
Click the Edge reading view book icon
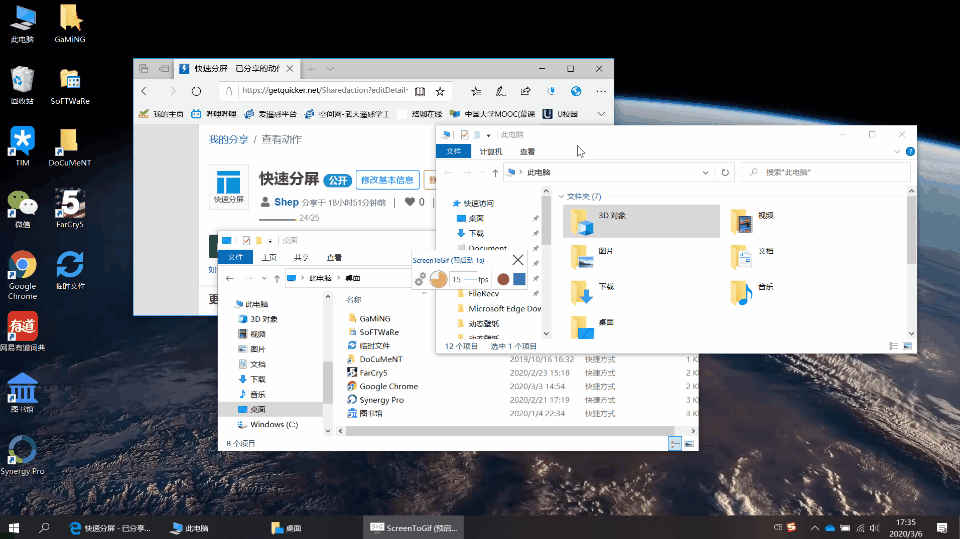[421, 91]
